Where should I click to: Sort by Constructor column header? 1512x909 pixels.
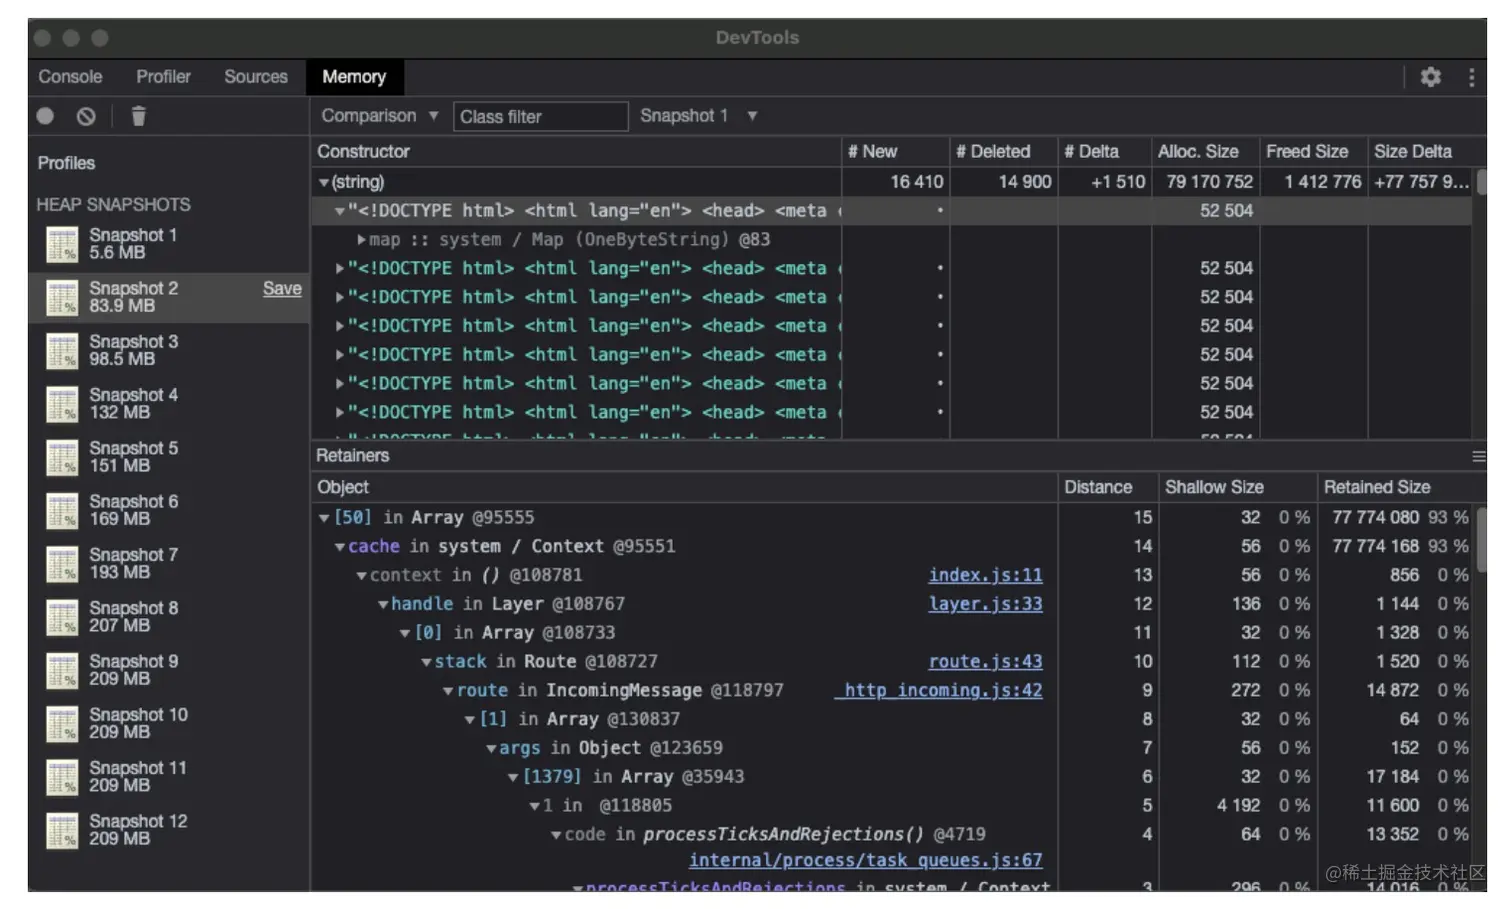[x=576, y=152]
